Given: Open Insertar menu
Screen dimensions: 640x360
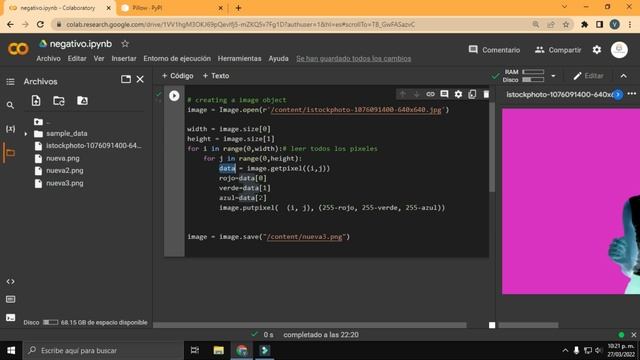Looking at the screenshot, I should tap(124, 59).
